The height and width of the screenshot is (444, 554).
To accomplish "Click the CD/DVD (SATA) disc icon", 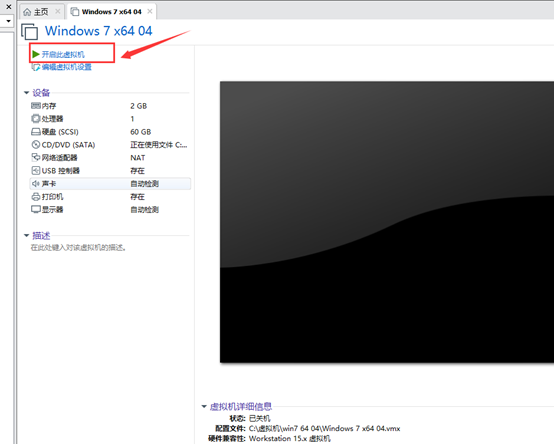I will tap(36, 144).
